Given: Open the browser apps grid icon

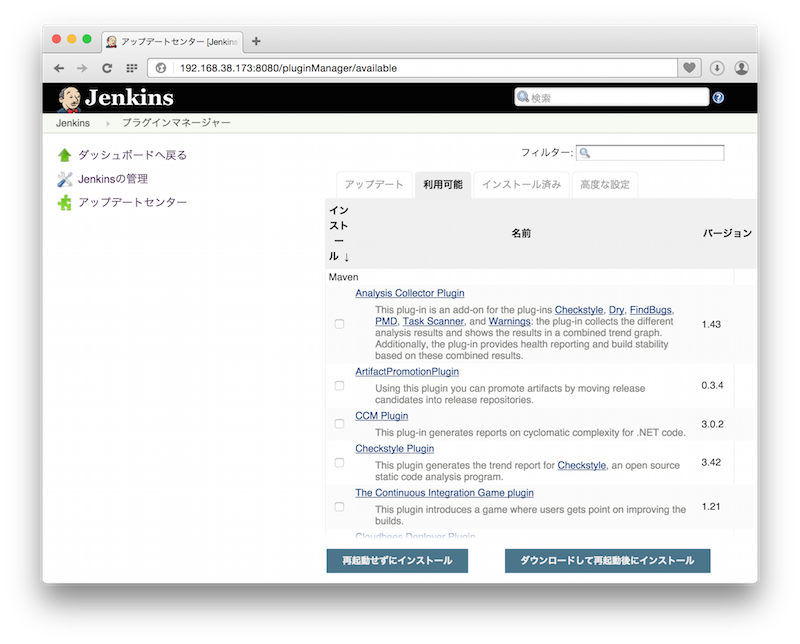Looking at the screenshot, I should point(131,68).
